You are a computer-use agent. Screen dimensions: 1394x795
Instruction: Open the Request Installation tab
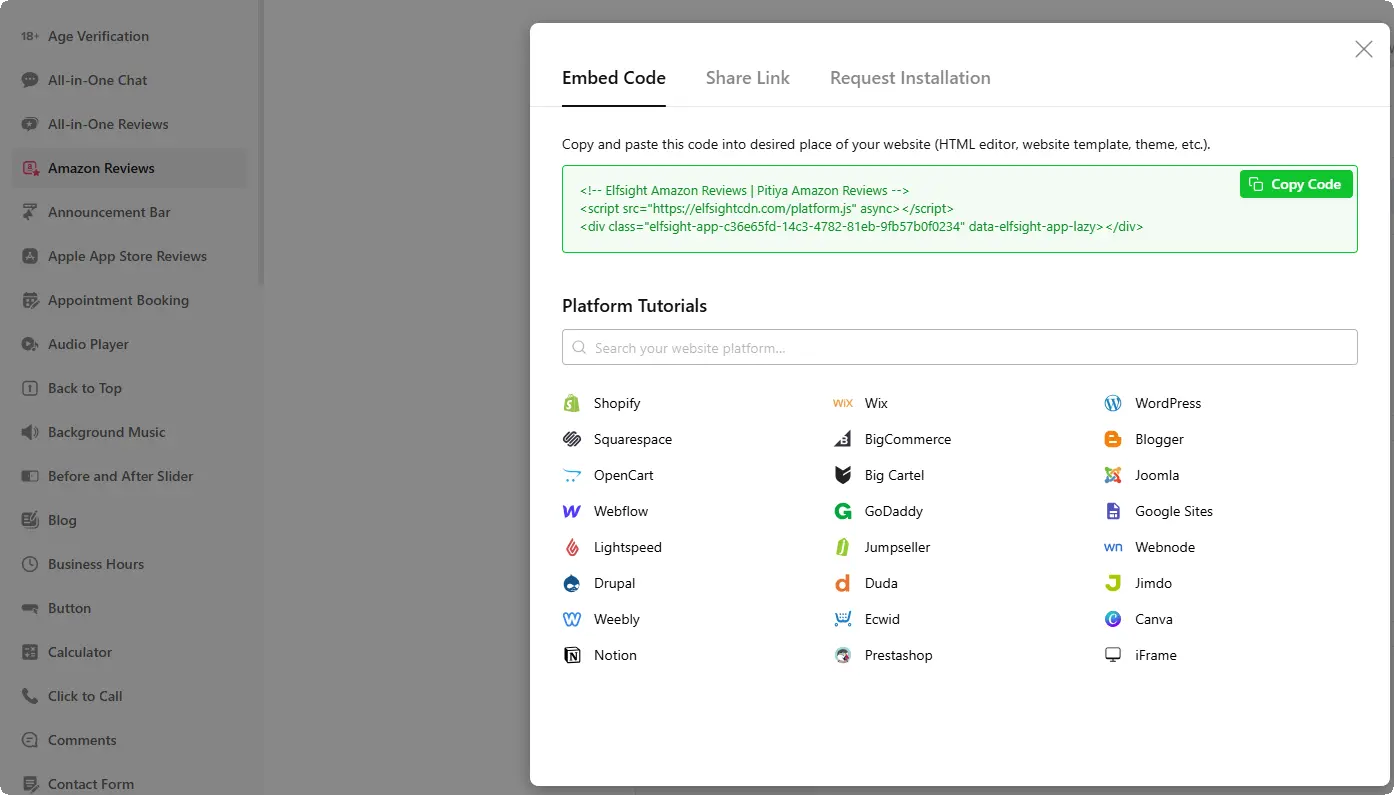(x=910, y=78)
